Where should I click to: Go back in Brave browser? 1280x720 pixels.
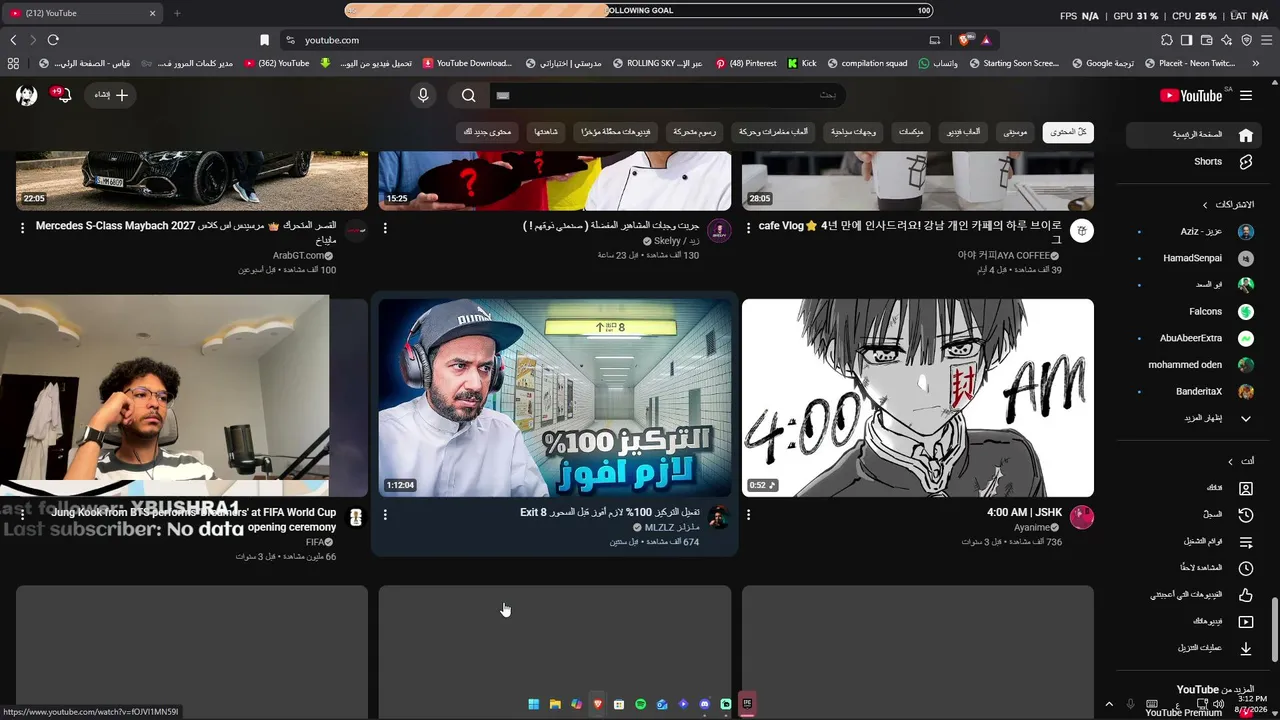tap(13, 40)
